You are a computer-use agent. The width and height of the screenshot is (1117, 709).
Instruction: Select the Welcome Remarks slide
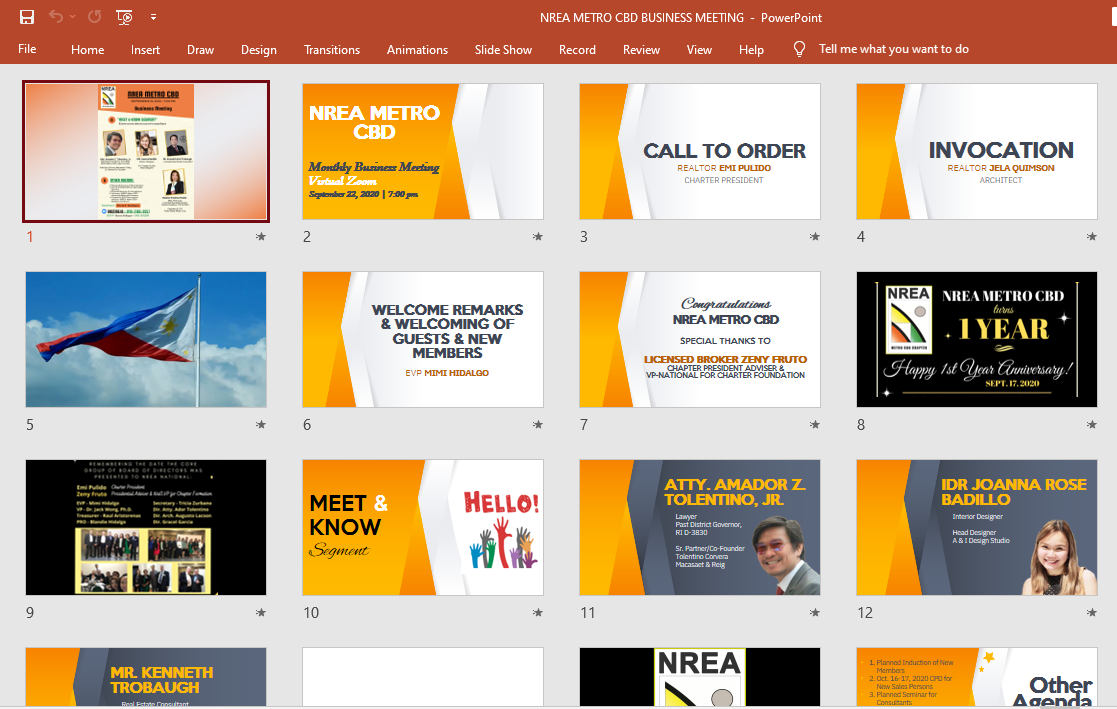[423, 339]
